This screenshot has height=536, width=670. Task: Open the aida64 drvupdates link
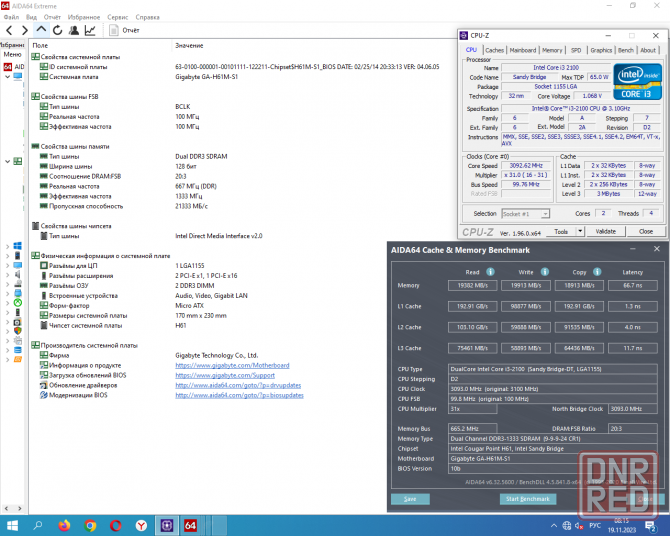[x=238, y=385]
